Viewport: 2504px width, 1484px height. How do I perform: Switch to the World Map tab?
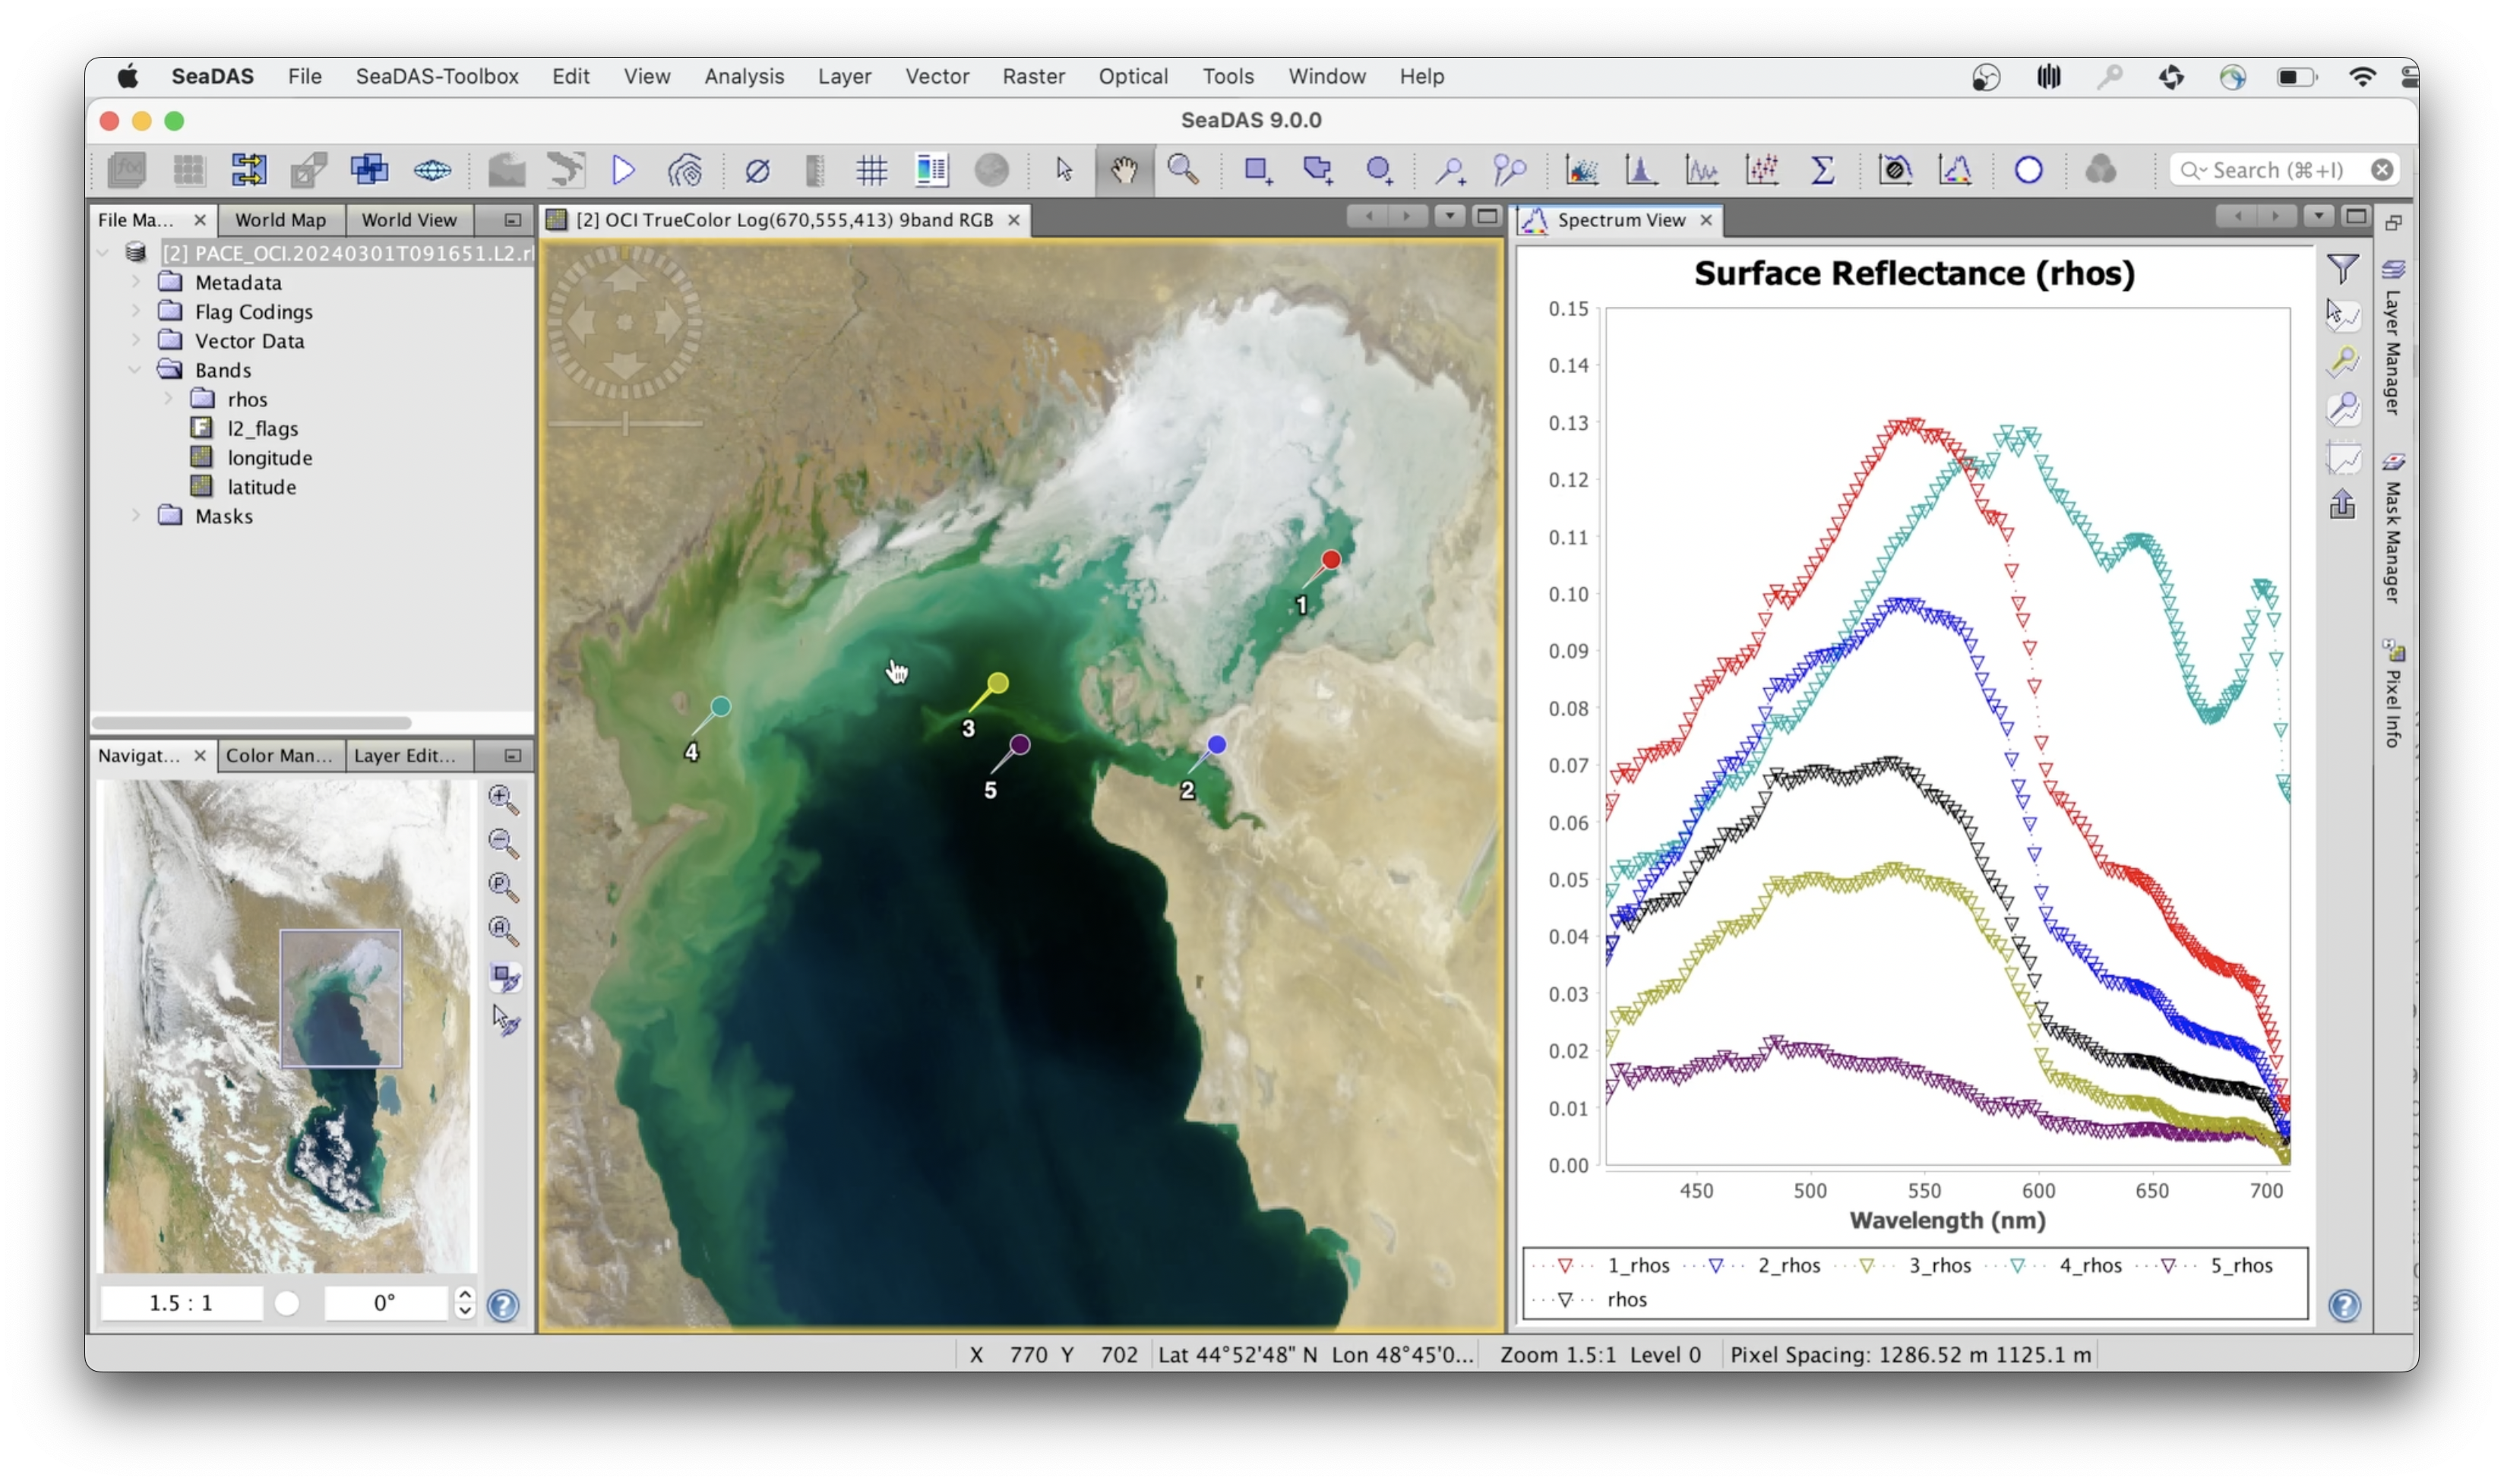280,220
